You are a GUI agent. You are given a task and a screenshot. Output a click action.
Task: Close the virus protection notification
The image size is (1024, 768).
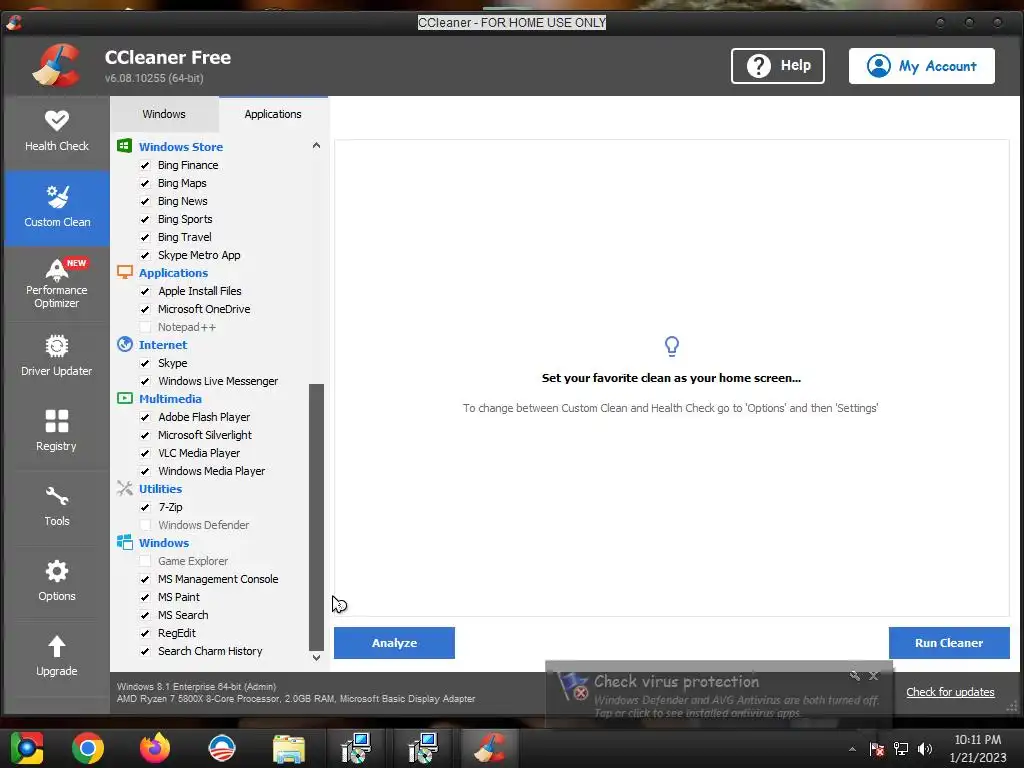tap(874, 676)
